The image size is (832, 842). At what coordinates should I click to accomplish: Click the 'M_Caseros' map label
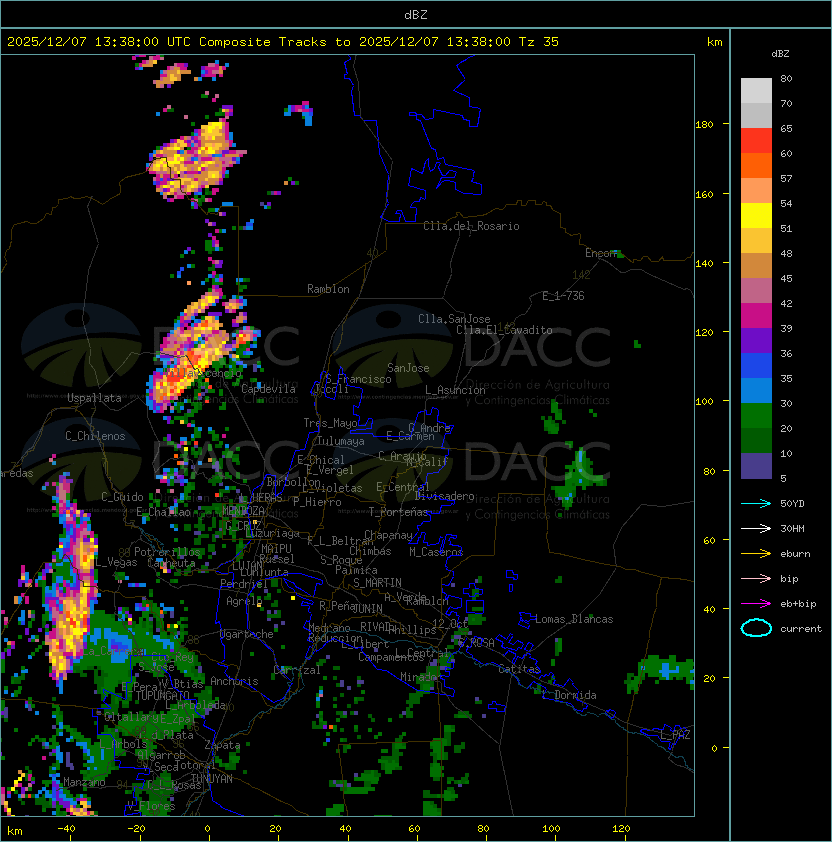click(436, 552)
